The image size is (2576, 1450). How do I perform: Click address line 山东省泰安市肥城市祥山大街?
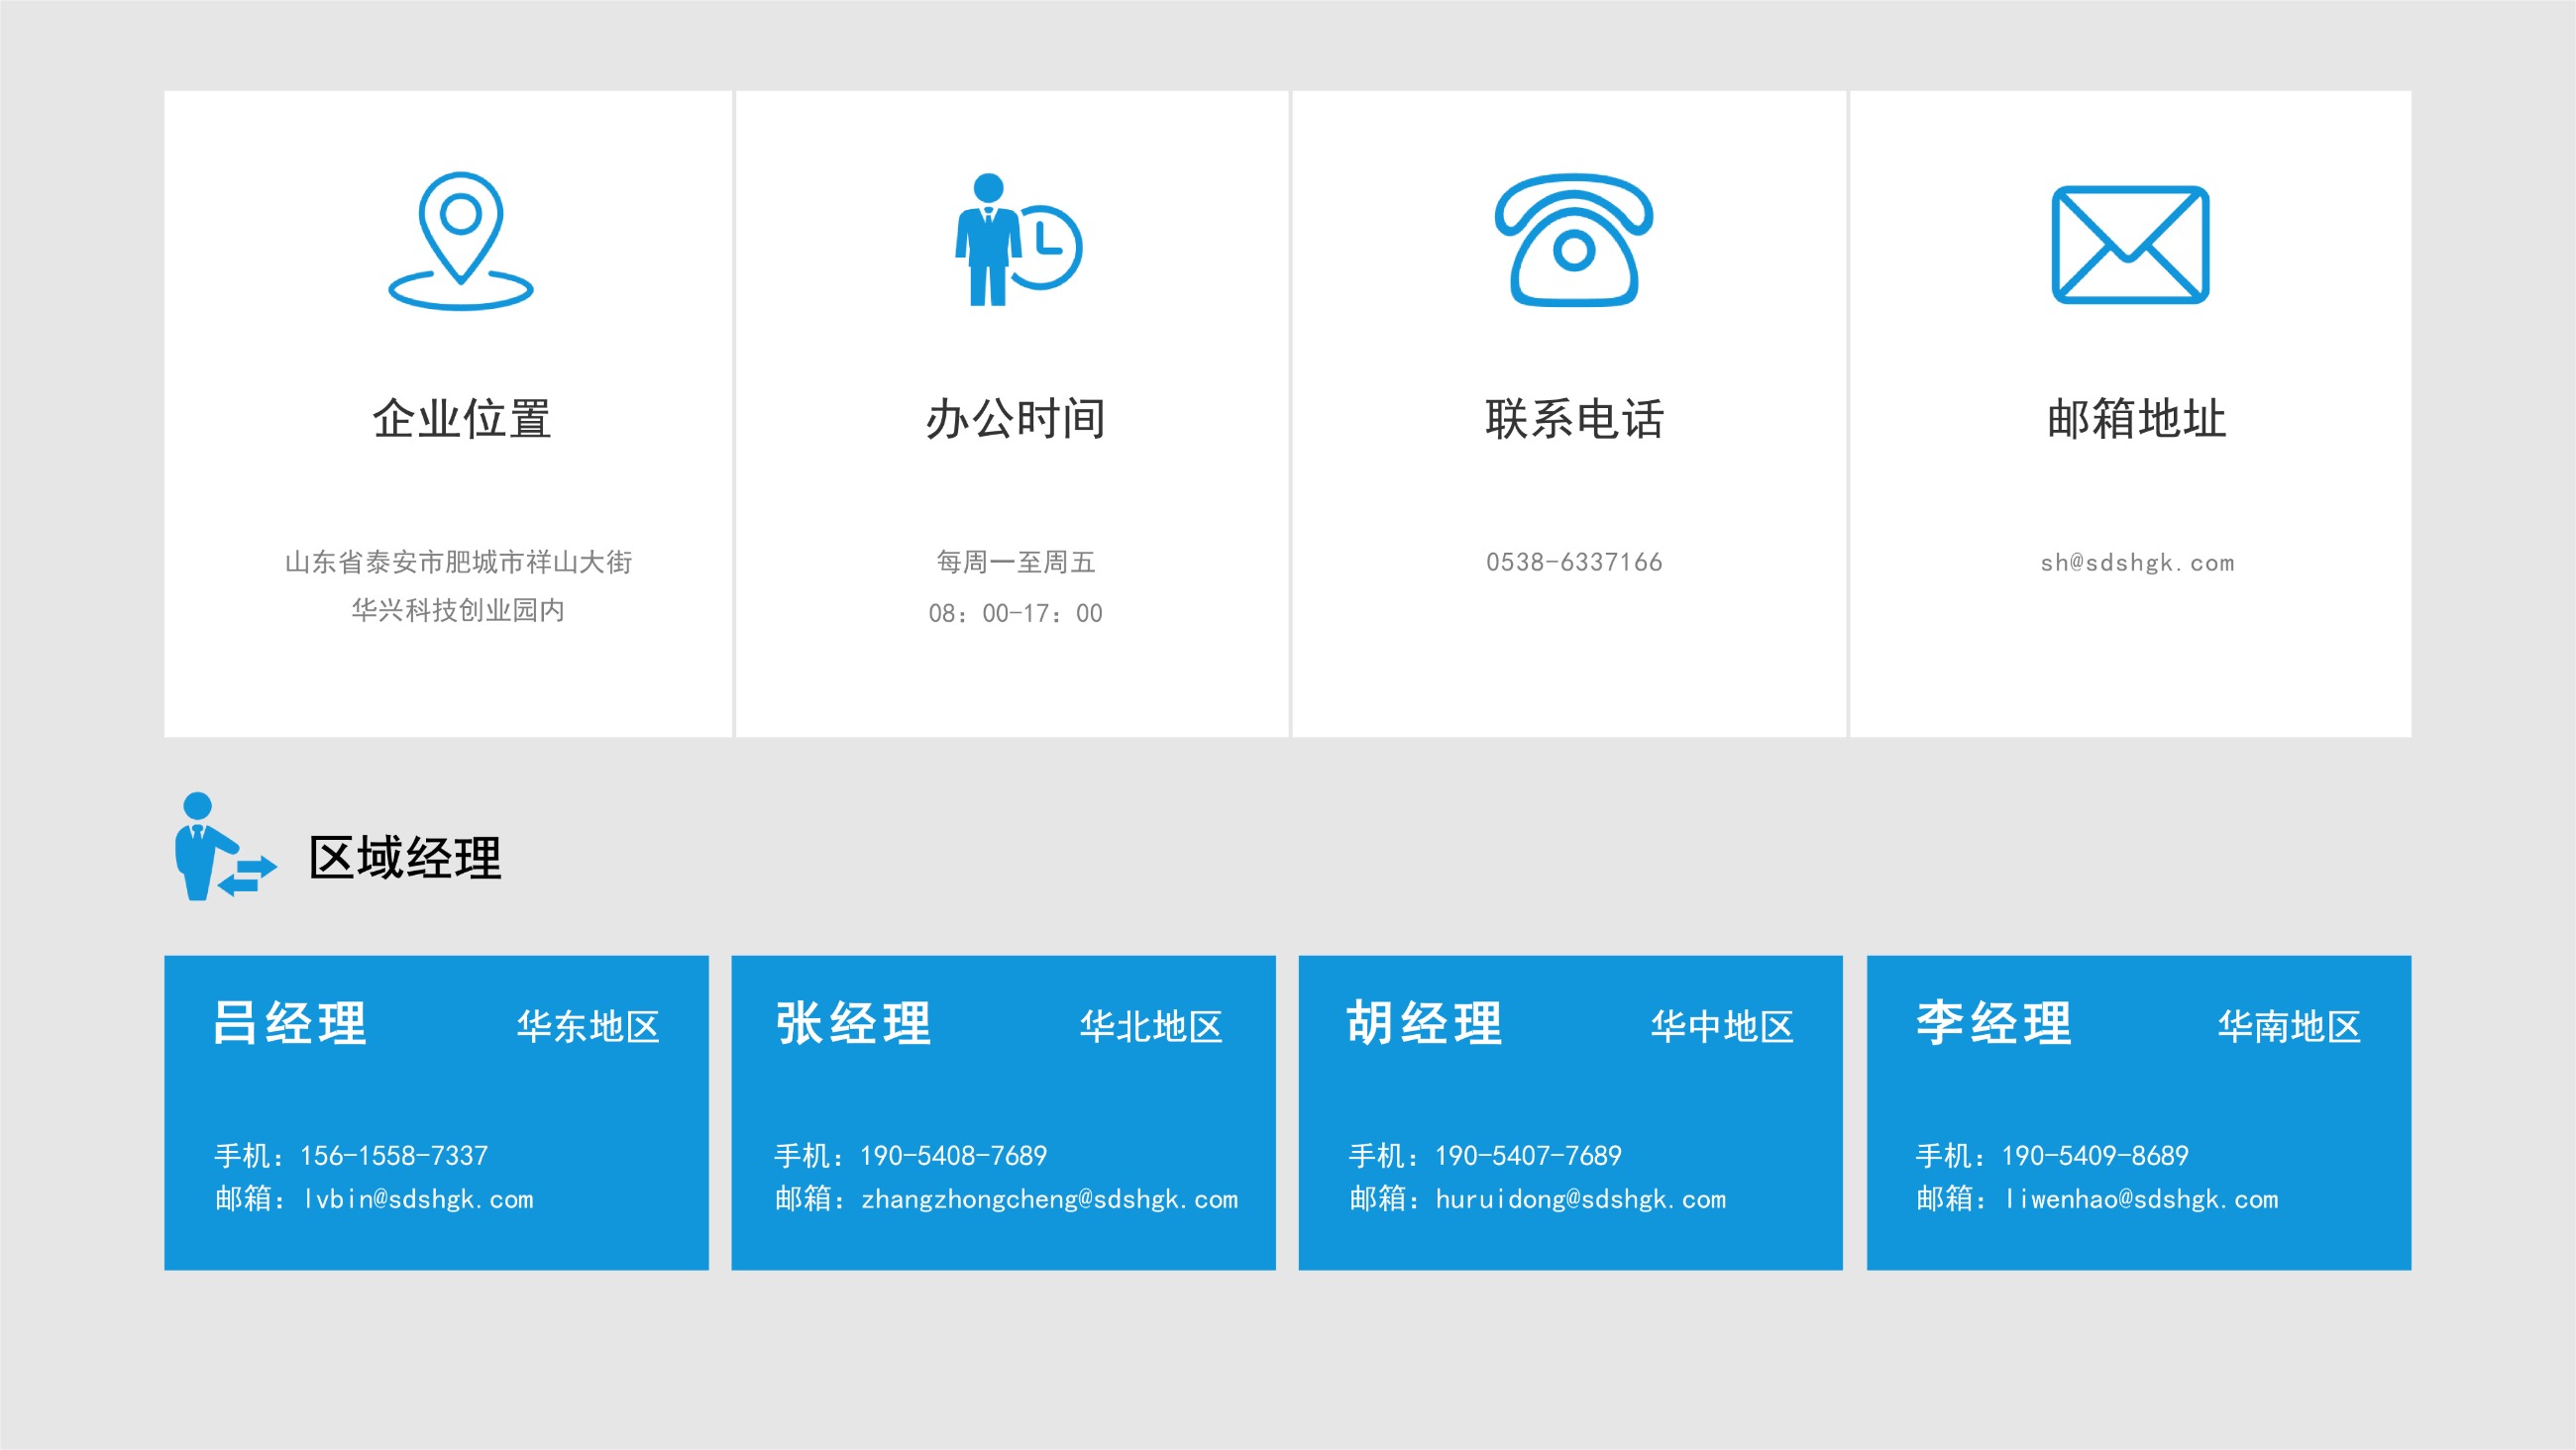coord(459,562)
